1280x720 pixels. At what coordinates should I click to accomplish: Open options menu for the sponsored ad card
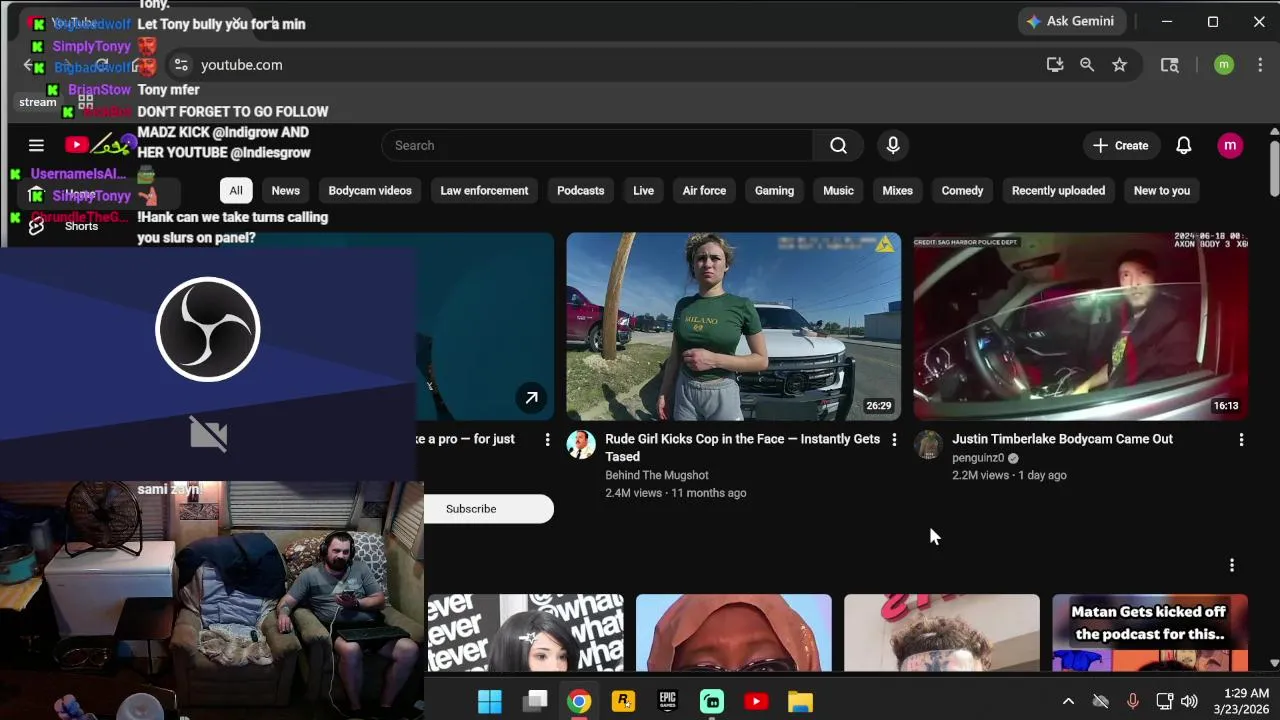(547, 440)
